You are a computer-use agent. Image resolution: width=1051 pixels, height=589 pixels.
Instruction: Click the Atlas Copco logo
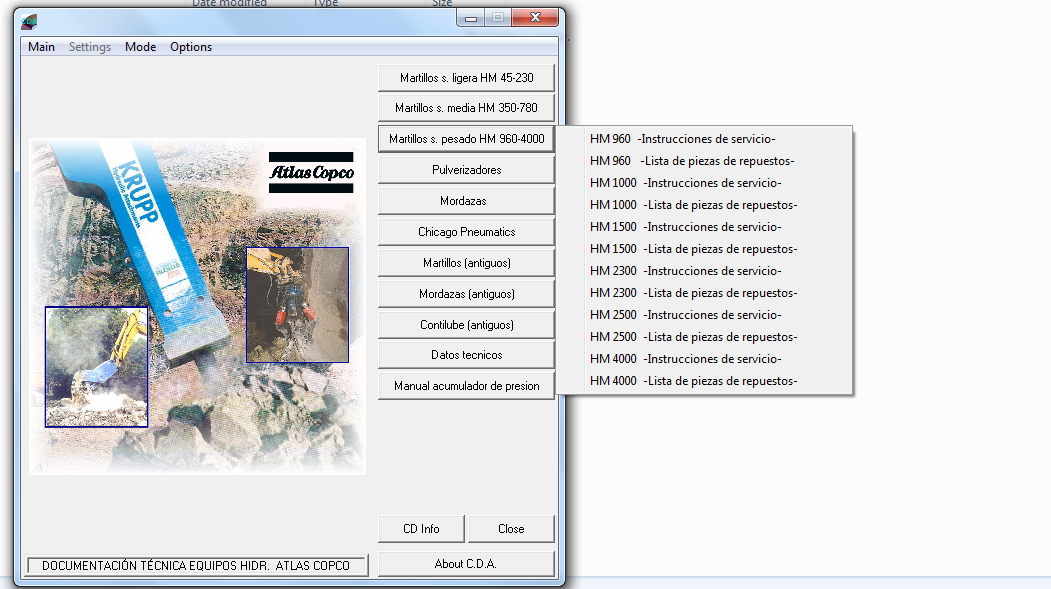(311, 172)
